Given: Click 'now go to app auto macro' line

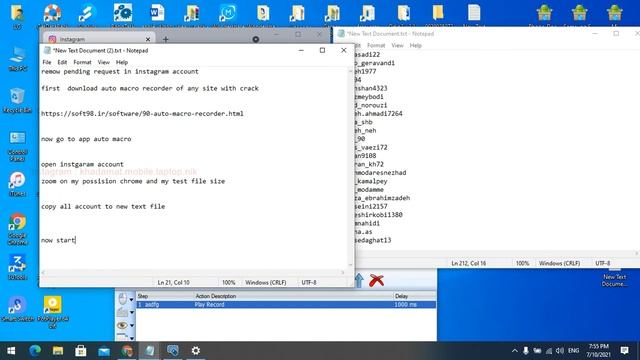Looking at the screenshot, I should pyautogui.click(x=86, y=139).
